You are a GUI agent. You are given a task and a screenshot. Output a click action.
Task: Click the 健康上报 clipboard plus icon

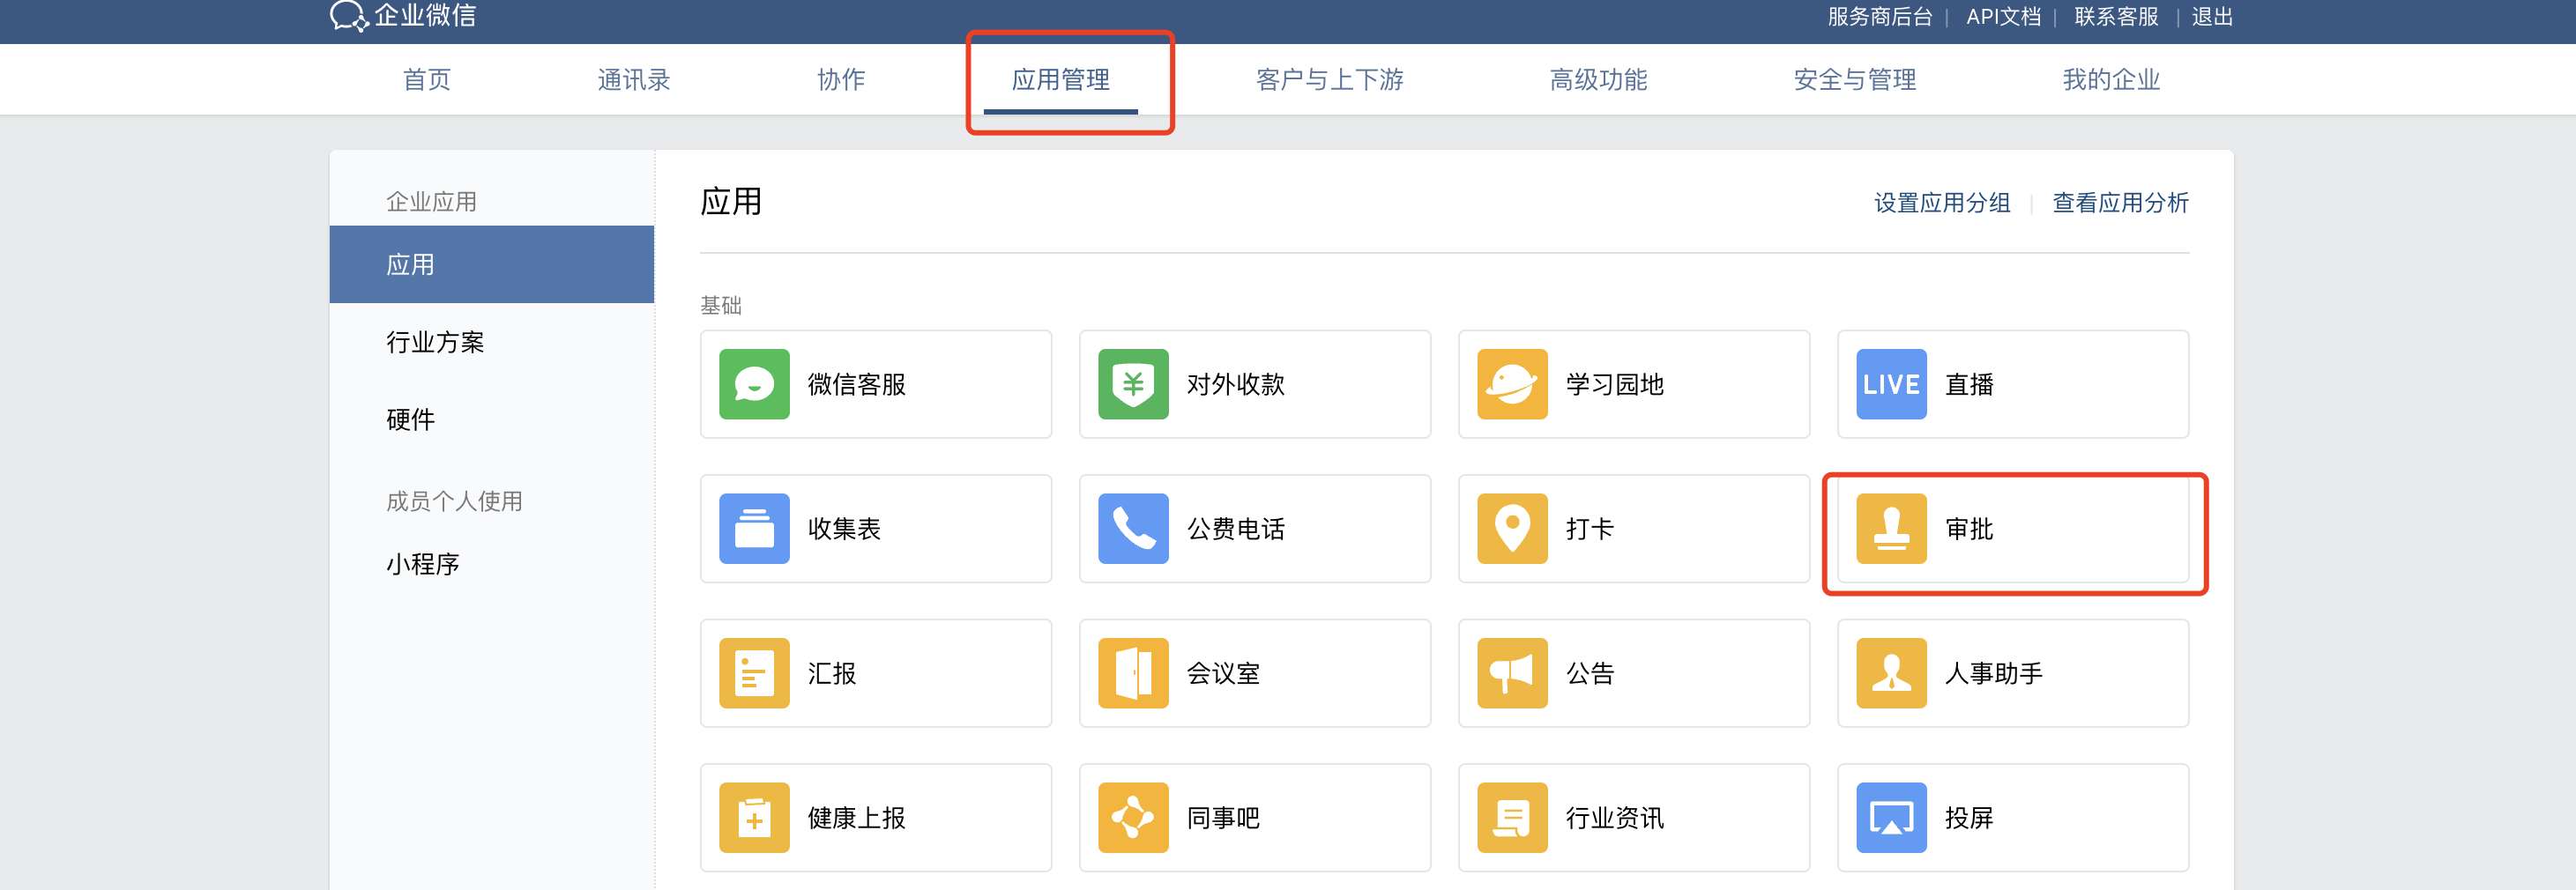[x=754, y=817]
